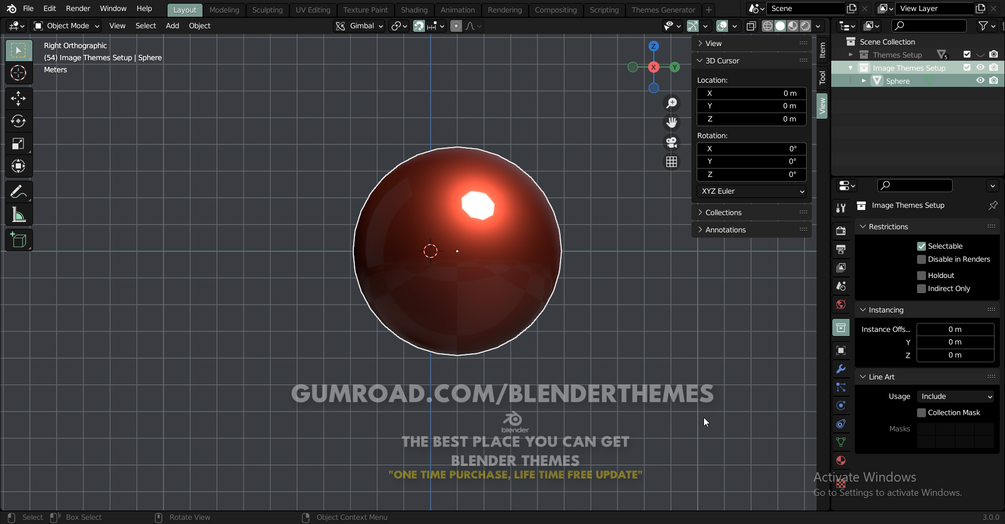Screen dimensions: 1005x524
Task: Expand the Sphere tree item
Action: point(864,81)
